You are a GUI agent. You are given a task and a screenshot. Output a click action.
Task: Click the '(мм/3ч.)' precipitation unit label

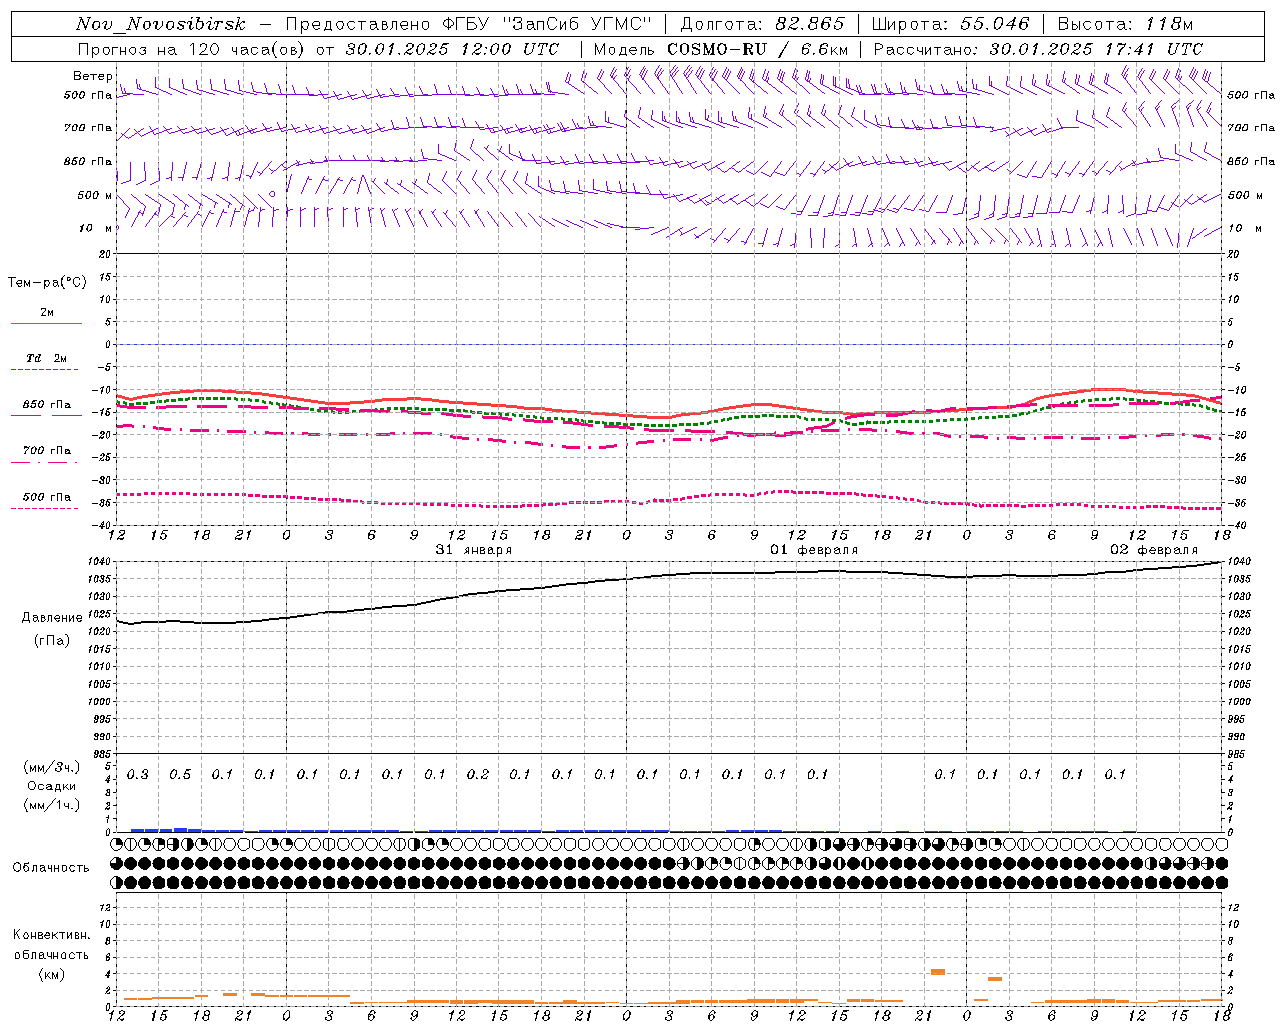click(x=52, y=767)
